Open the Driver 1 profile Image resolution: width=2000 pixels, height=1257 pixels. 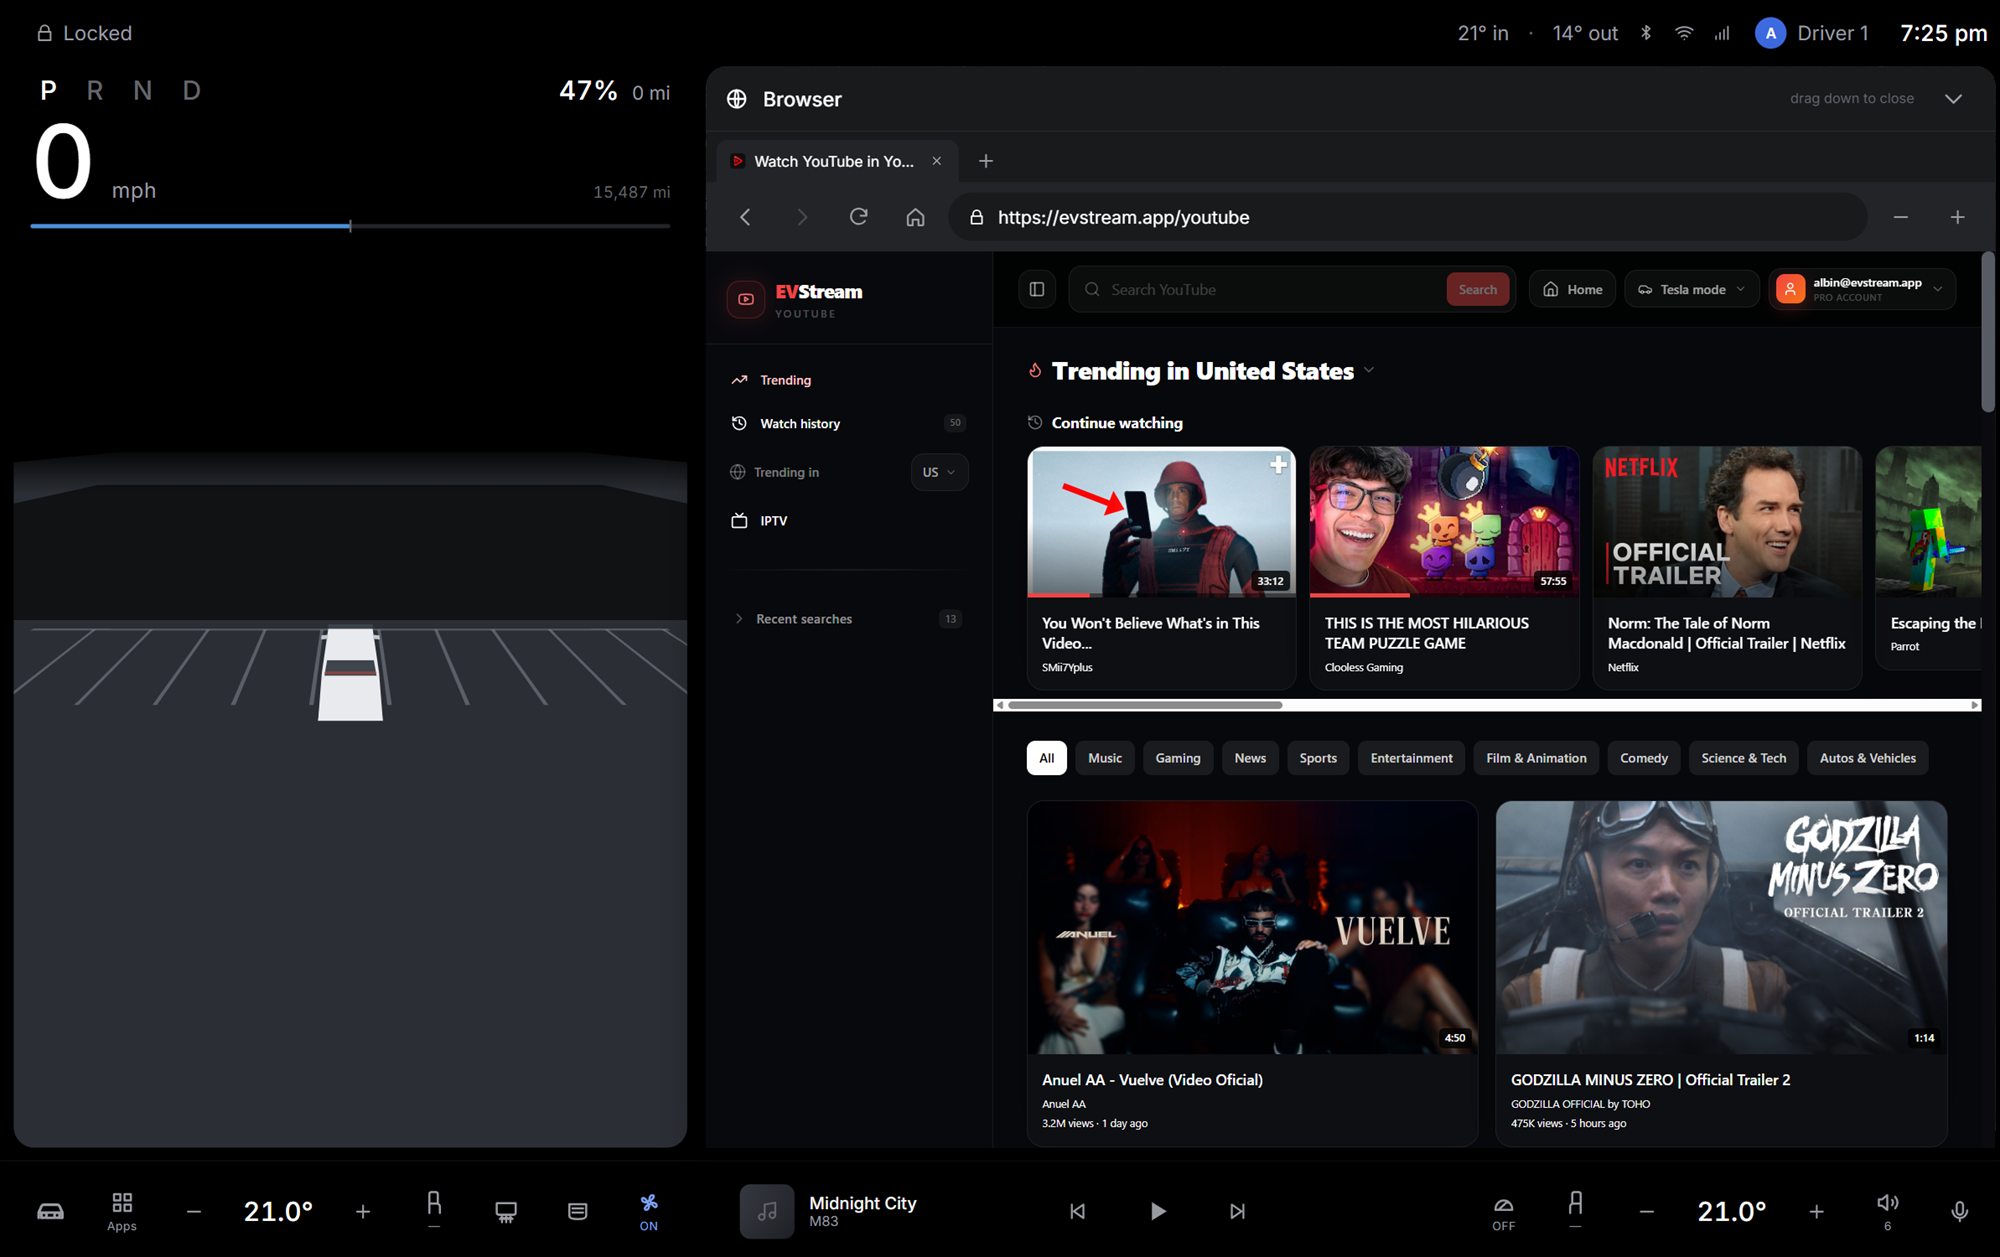[1812, 33]
